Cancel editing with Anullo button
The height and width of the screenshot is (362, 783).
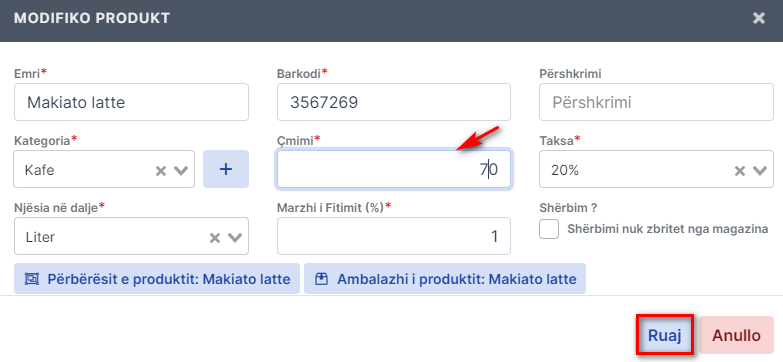[737, 335]
